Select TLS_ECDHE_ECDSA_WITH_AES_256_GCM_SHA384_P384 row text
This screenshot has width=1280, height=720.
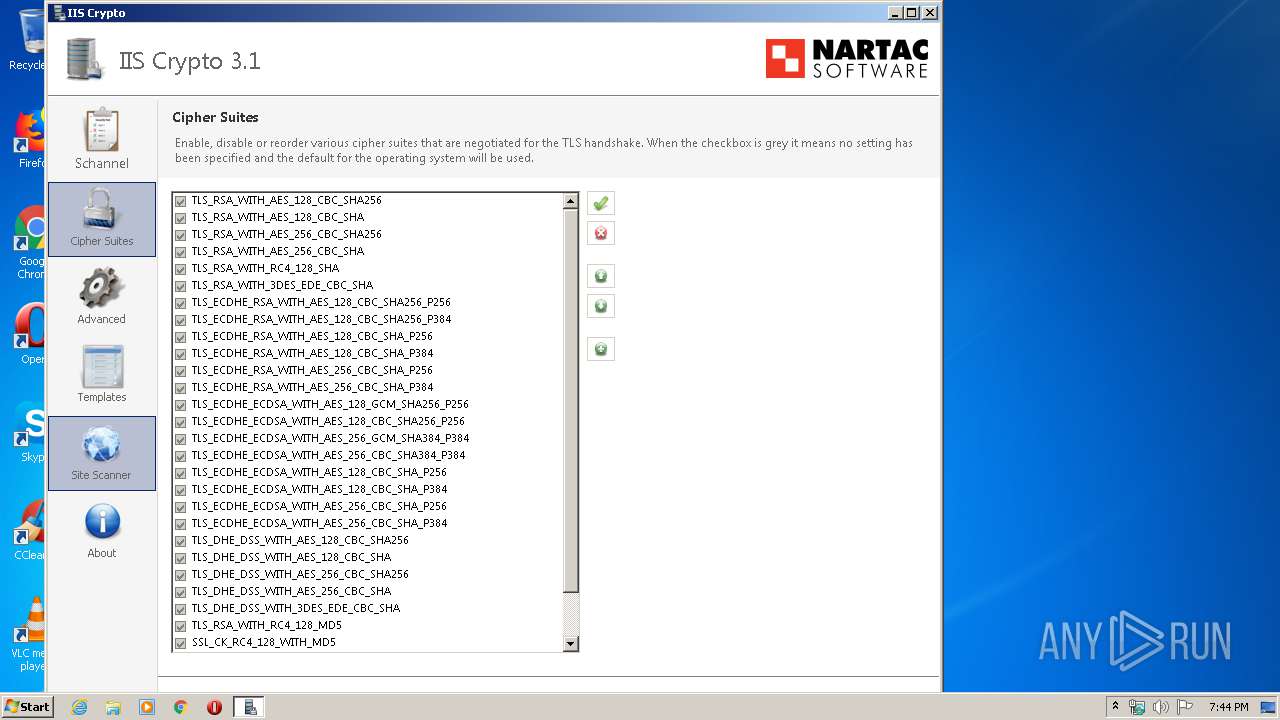pyautogui.click(x=330, y=438)
